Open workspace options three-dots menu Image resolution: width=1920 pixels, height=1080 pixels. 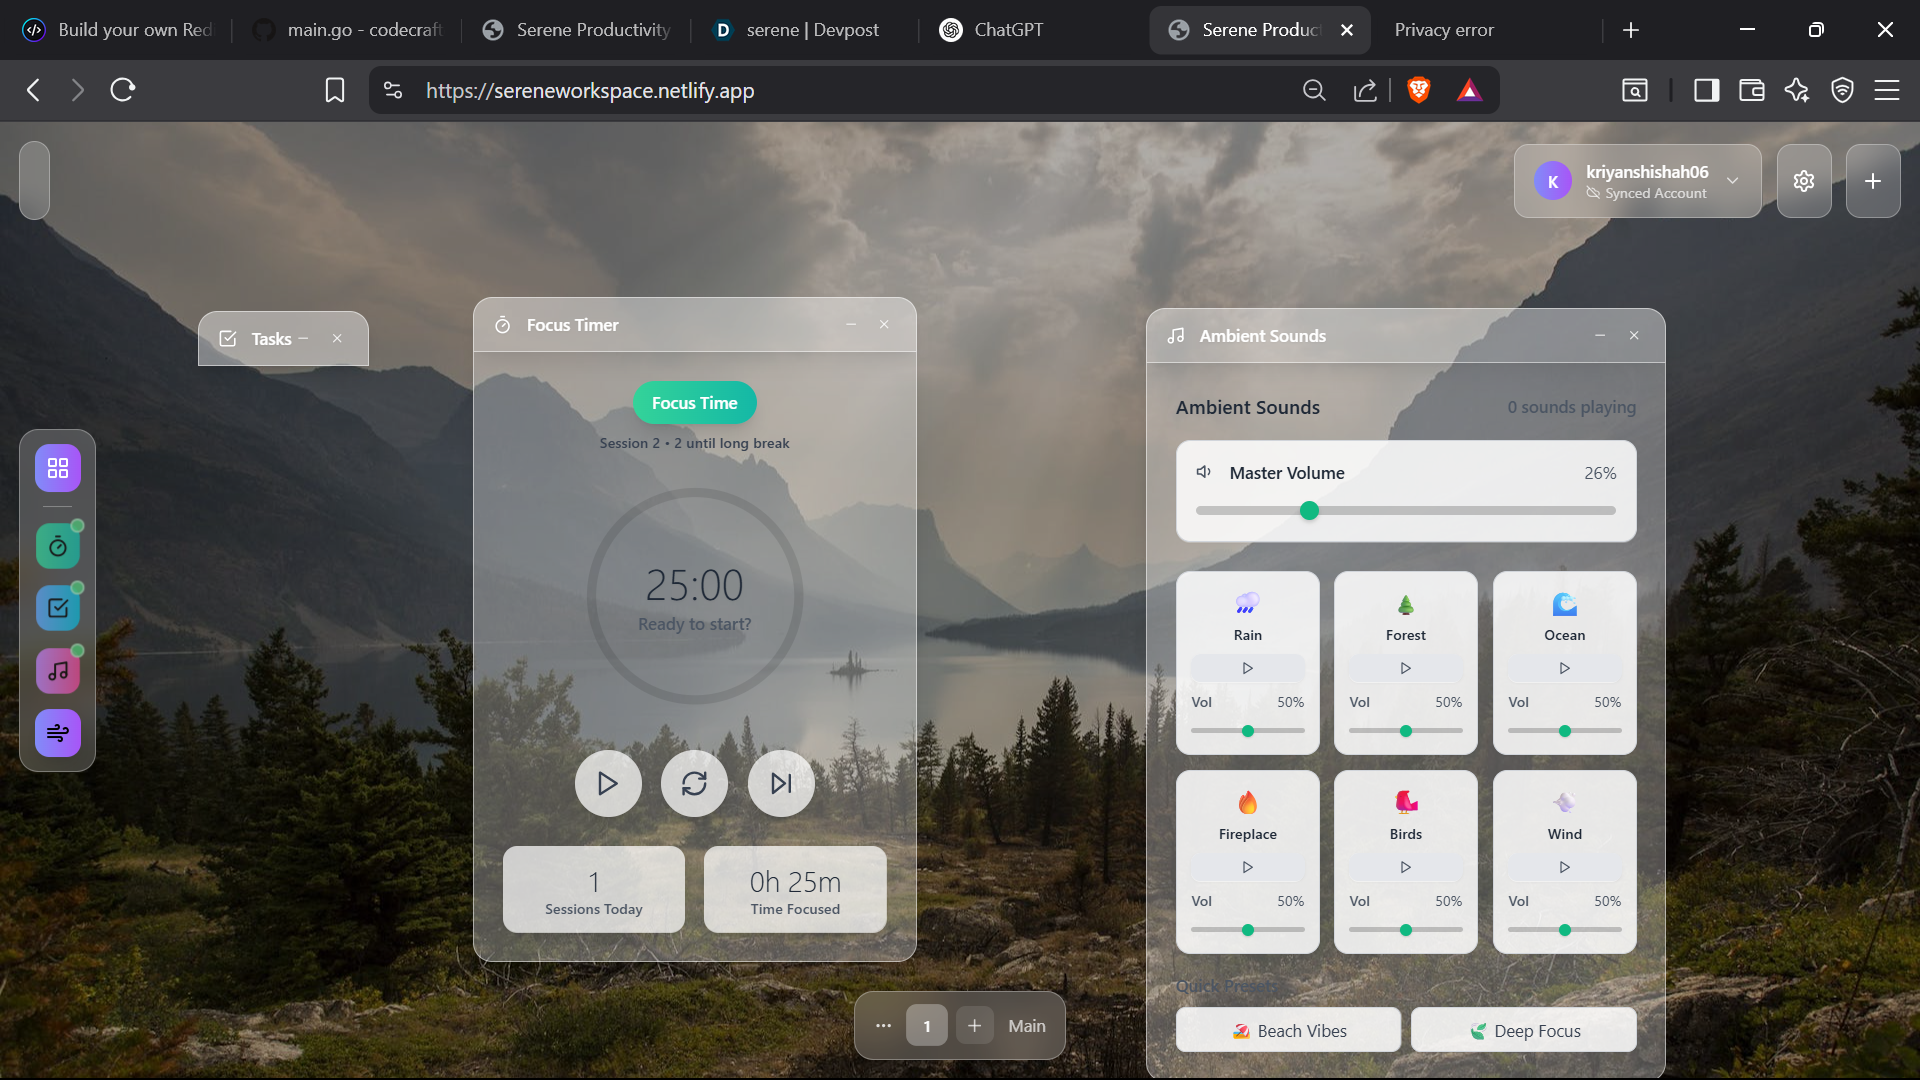883,1026
